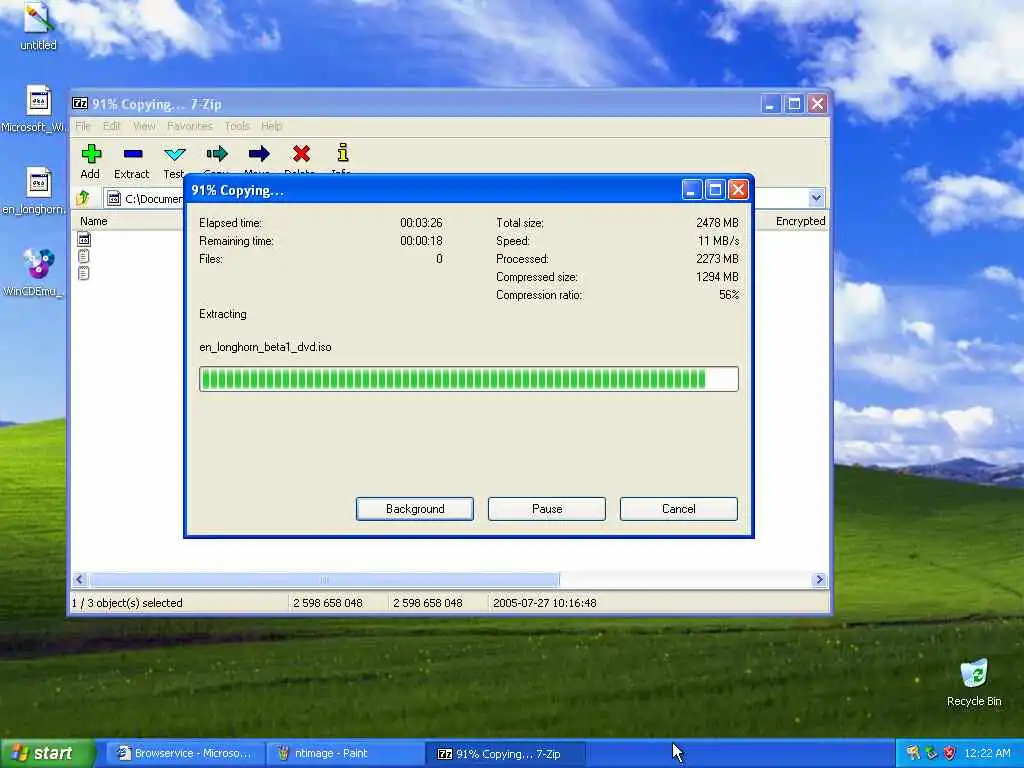Click the Processed value 2273 MB
This screenshot has width=1024, height=768.
point(717,259)
